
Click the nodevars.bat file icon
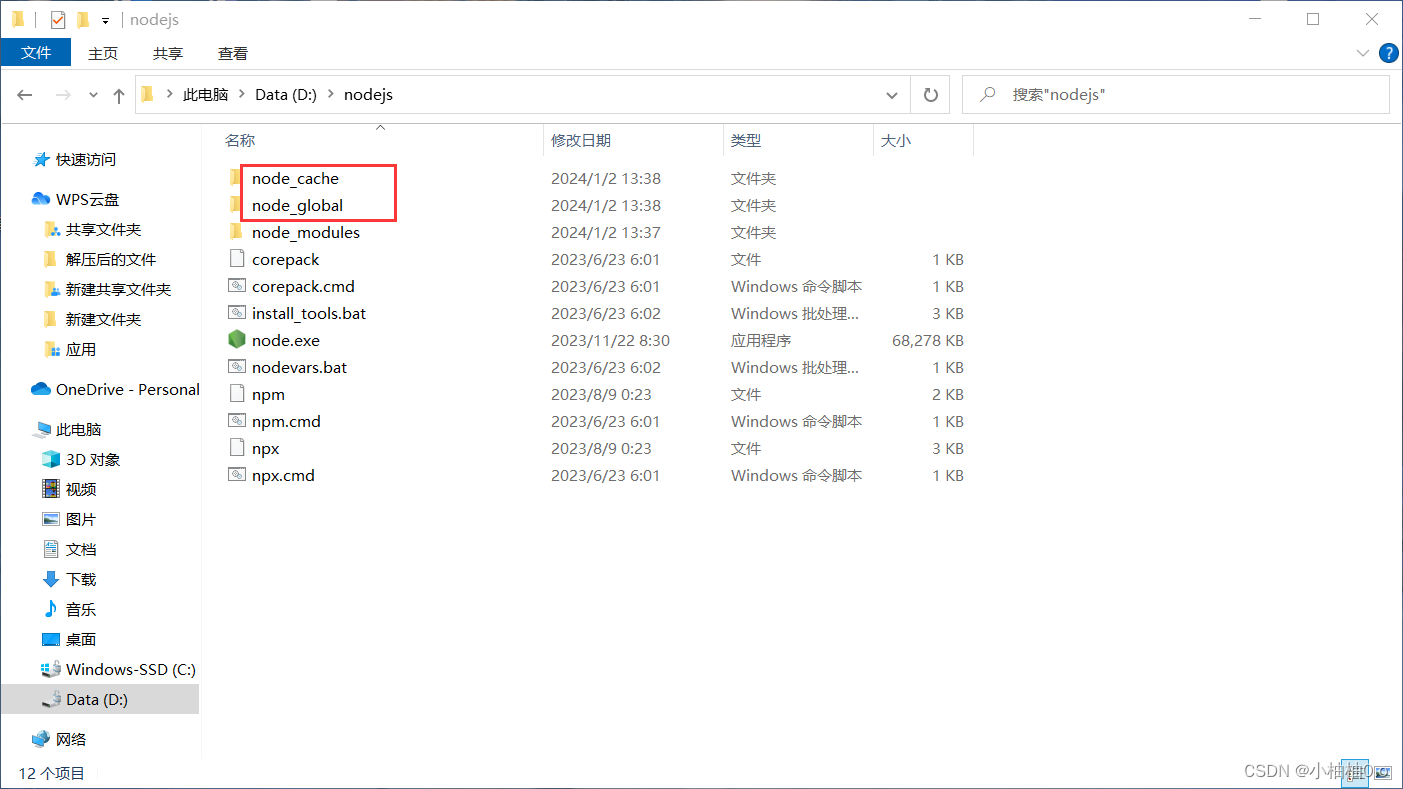(x=236, y=367)
